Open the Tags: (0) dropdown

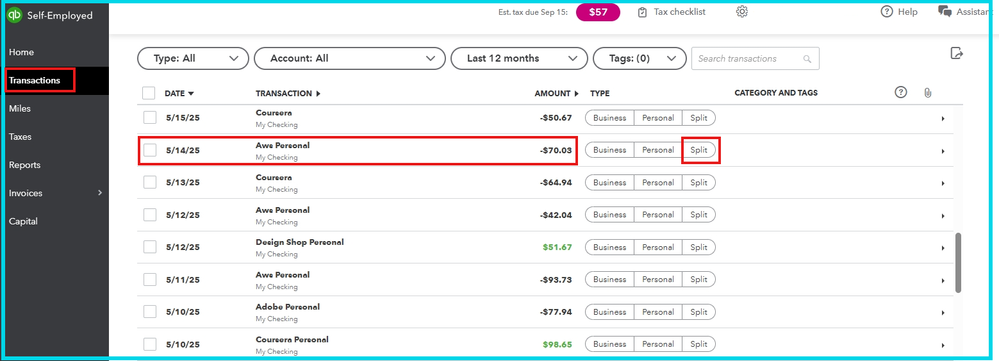[x=640, y=59]
